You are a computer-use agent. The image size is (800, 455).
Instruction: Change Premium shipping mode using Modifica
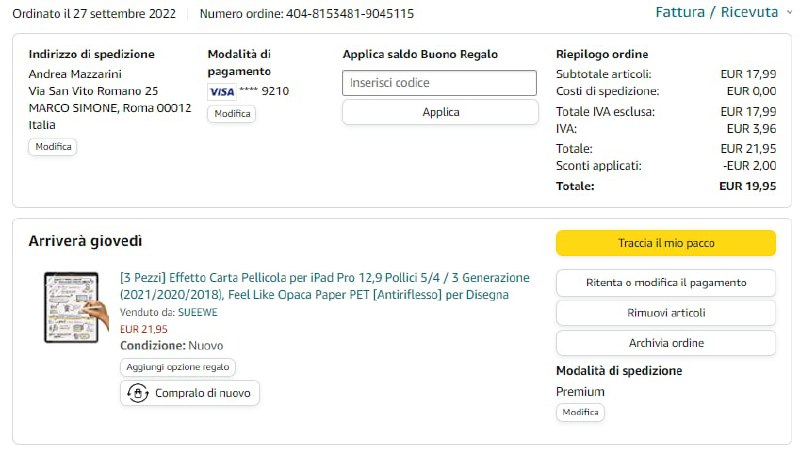(x=580, y=412)
